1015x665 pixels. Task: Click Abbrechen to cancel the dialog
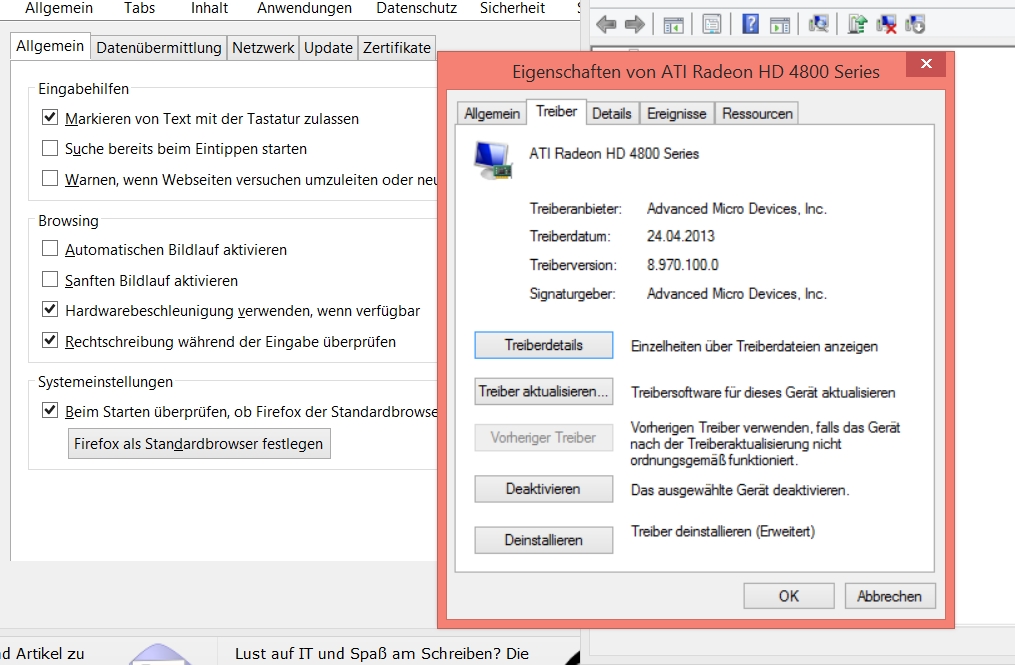click(x=890, y=596)
